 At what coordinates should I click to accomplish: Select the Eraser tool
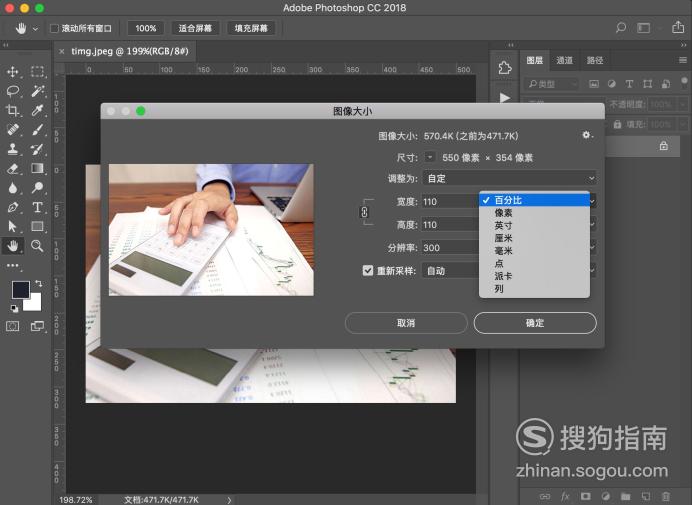[x=13, y=168]
